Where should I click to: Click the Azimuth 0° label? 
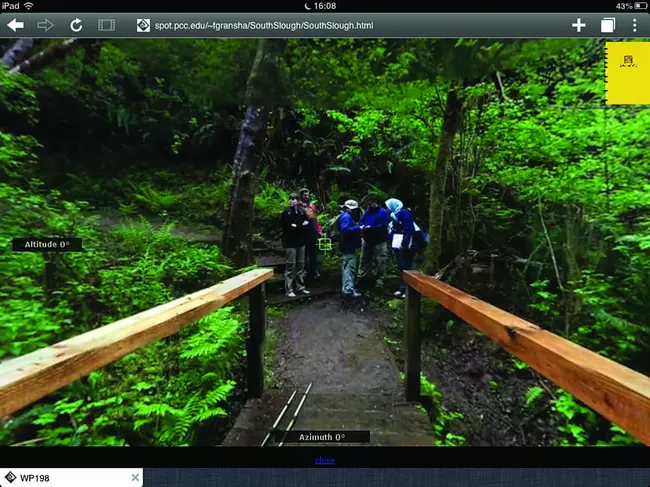(321, 437)
